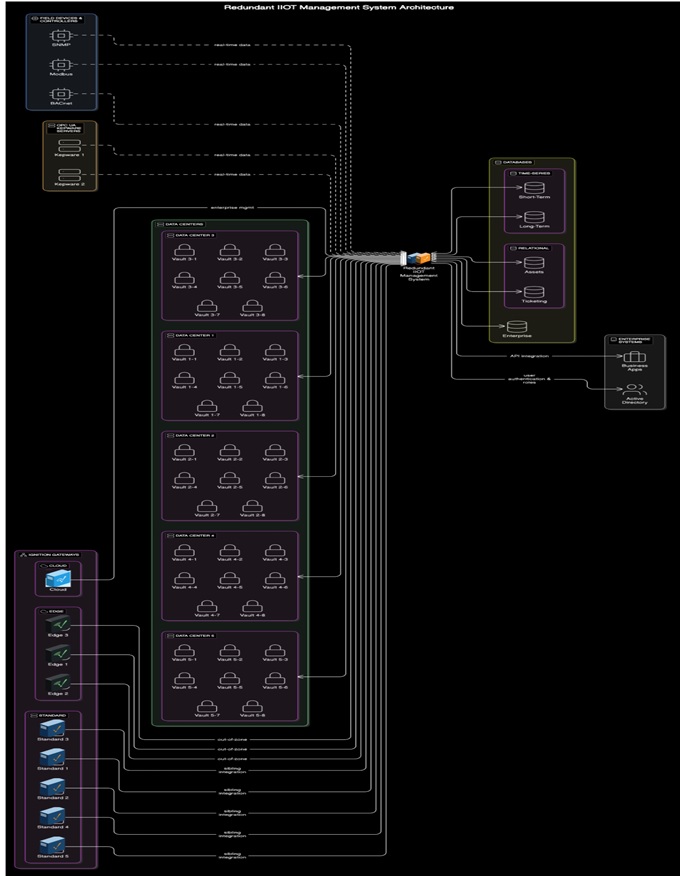Click the Business Apps briefcase icon
680x876 pixels.
point(635,359)
